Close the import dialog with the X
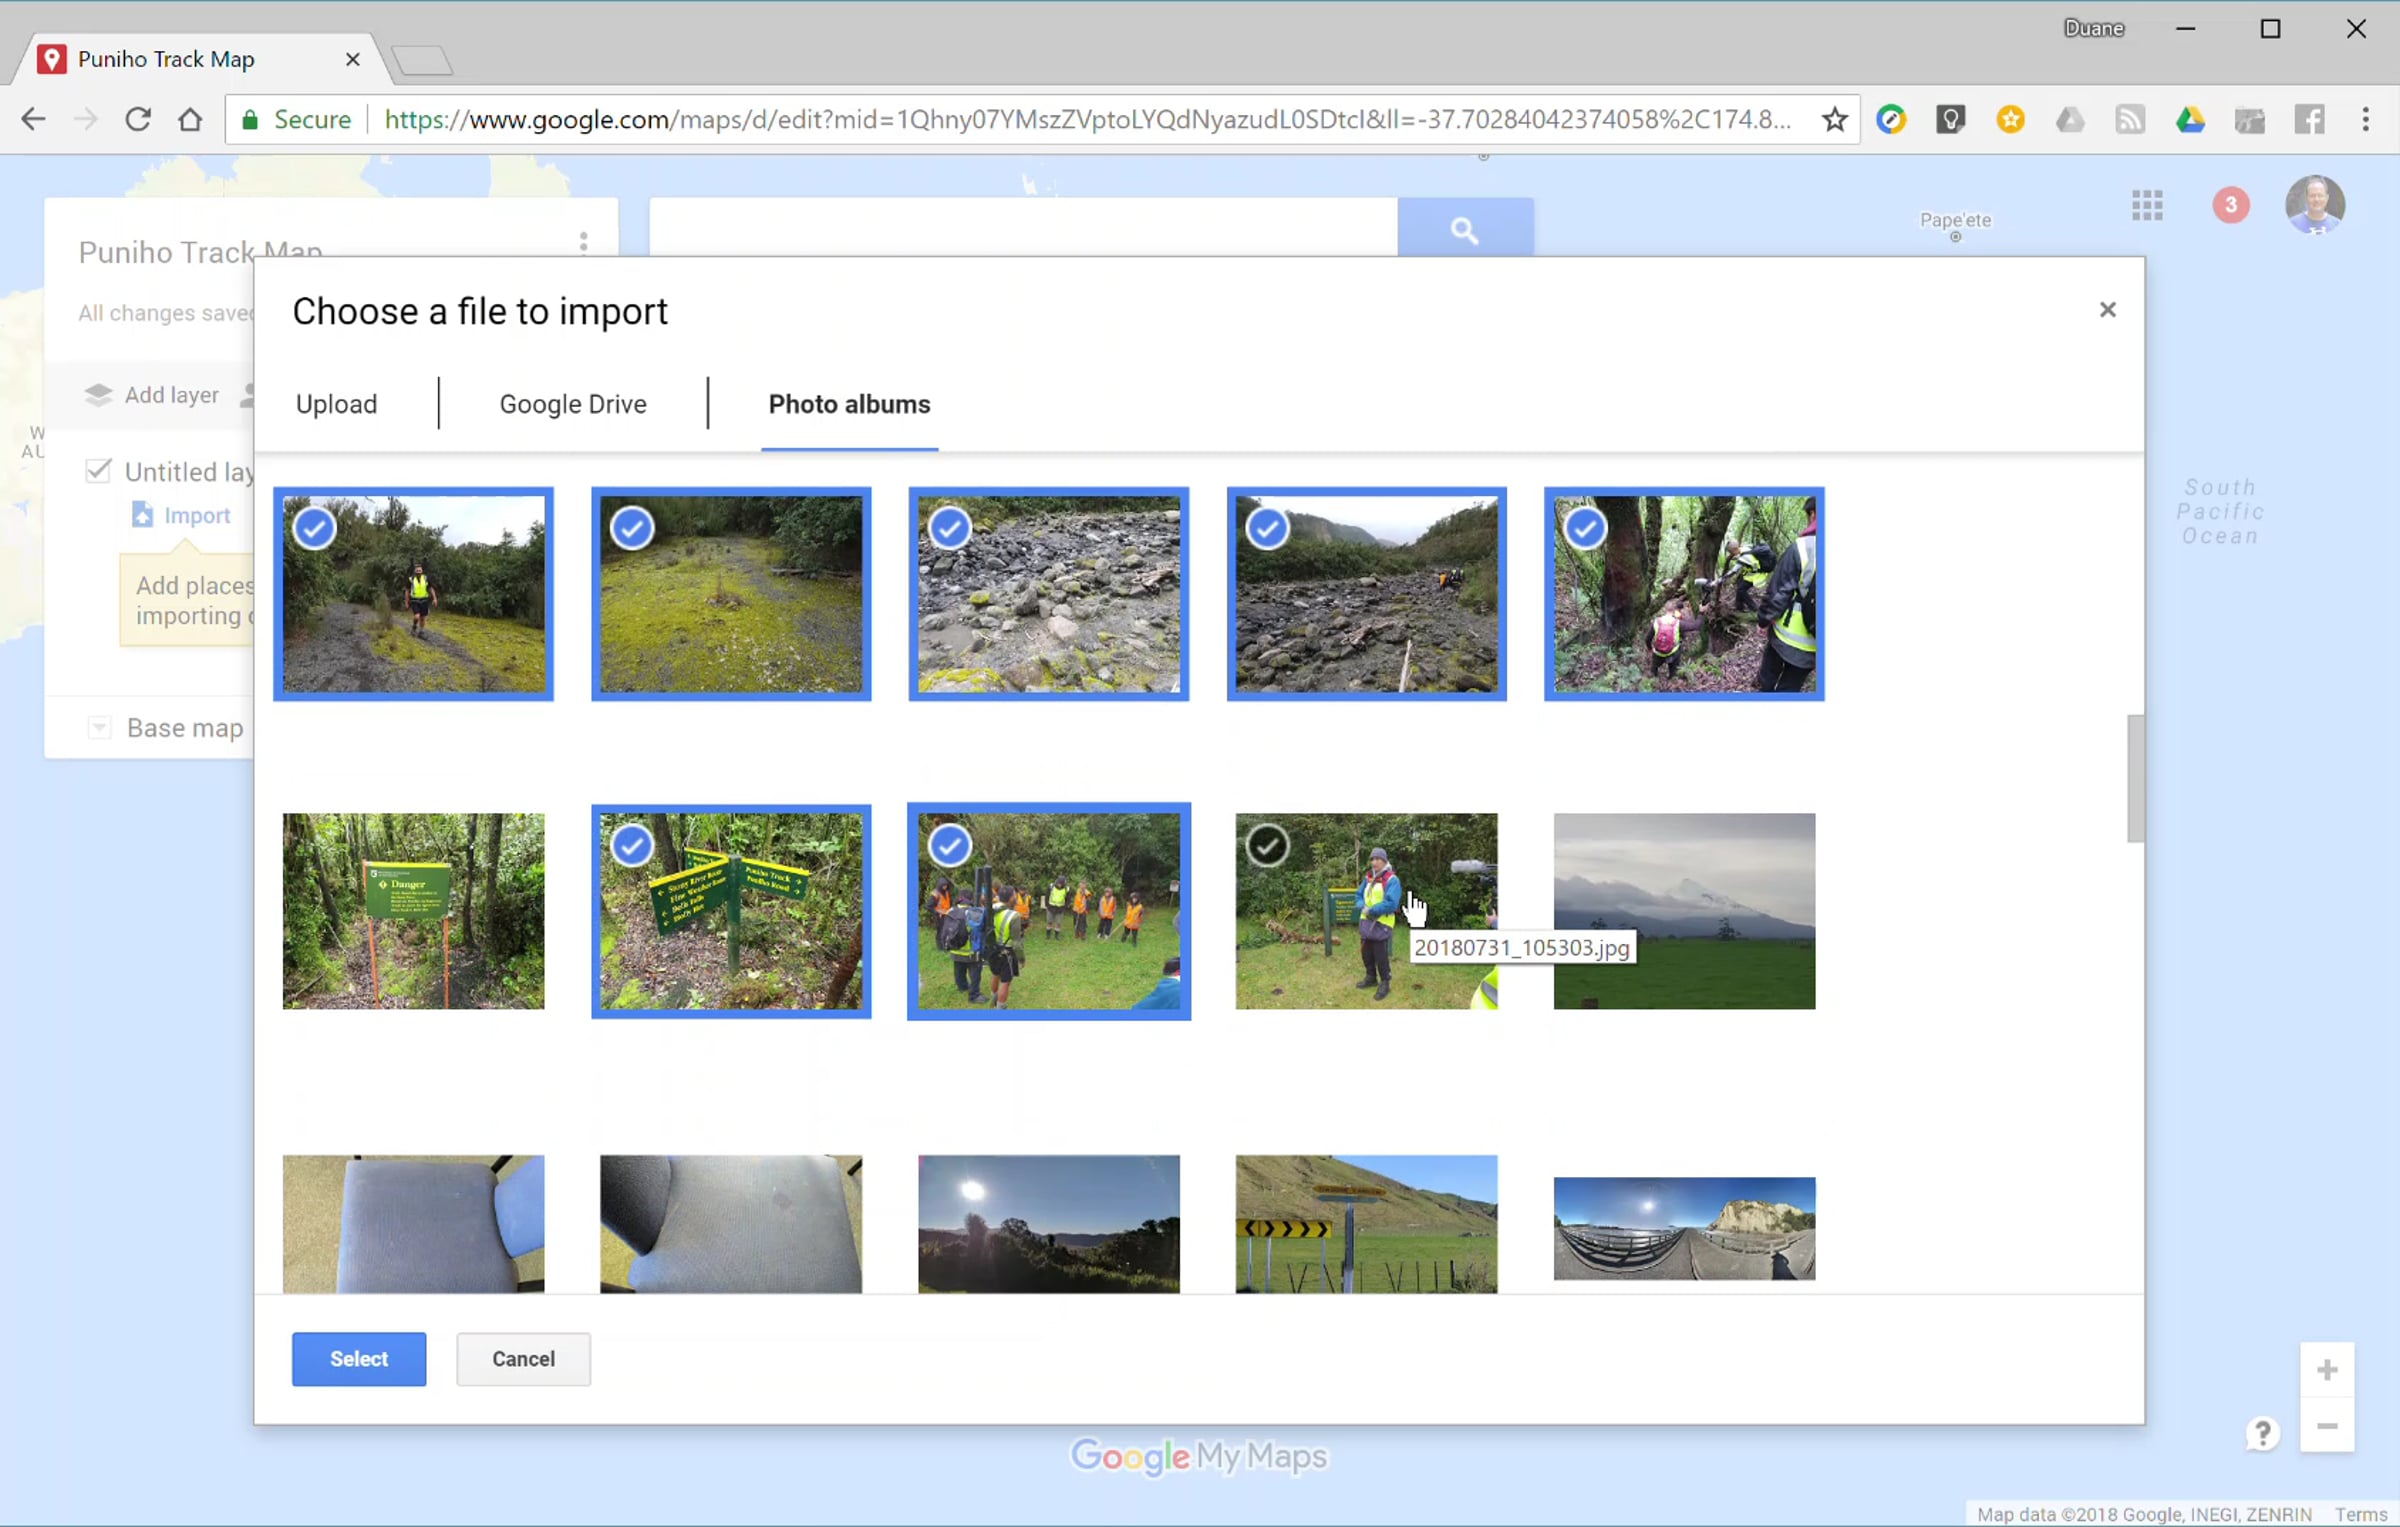The width and height of the screenshot is (2400, 1527). pos(2108,310)
